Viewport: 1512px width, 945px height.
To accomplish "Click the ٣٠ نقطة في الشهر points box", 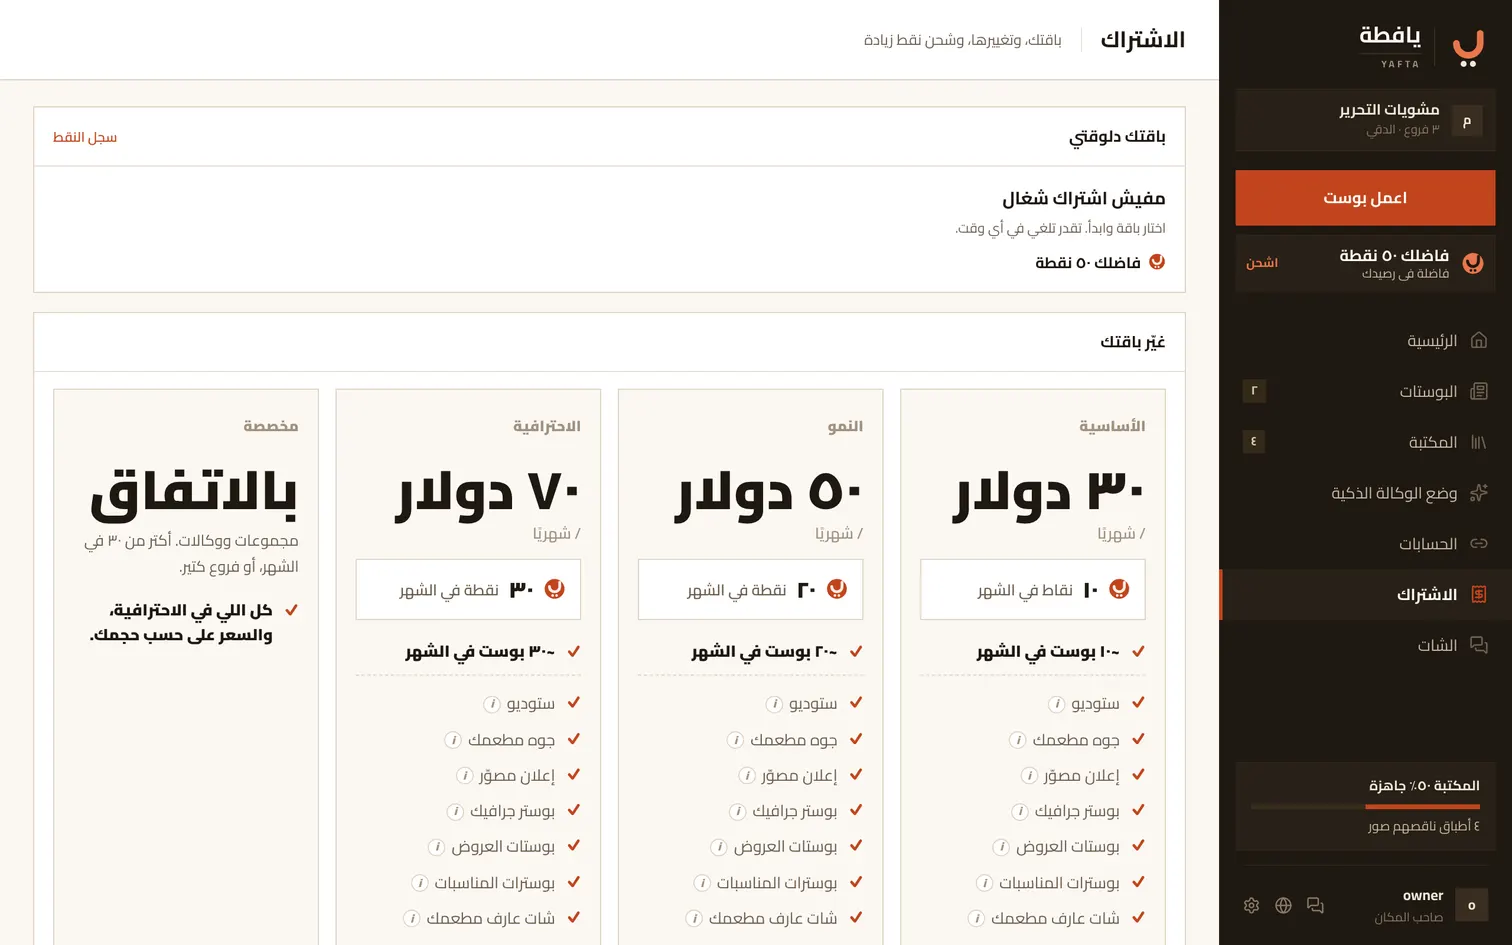I will pyautogui.click(x=468, y=590).
